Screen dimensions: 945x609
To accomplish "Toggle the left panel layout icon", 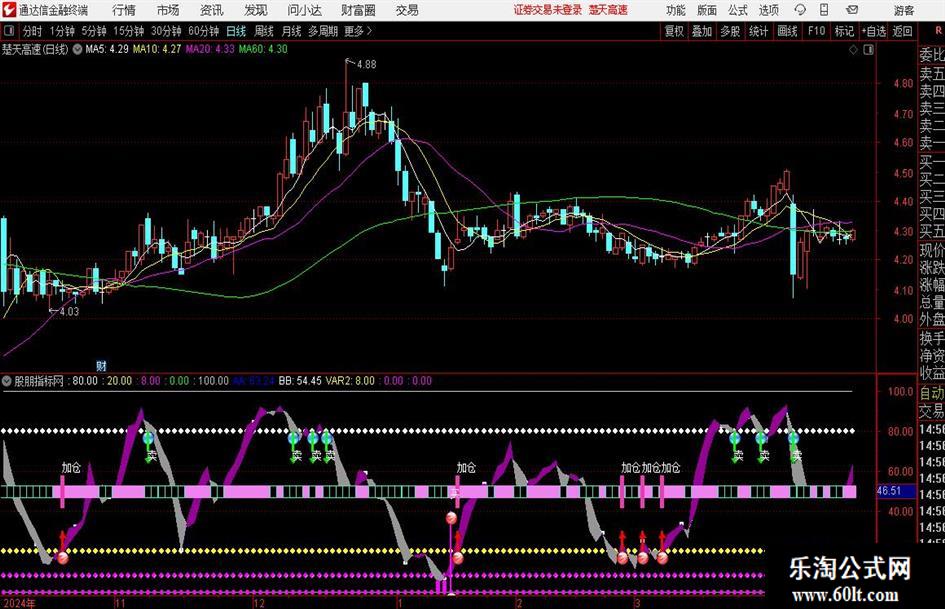I will pos(8,31).
